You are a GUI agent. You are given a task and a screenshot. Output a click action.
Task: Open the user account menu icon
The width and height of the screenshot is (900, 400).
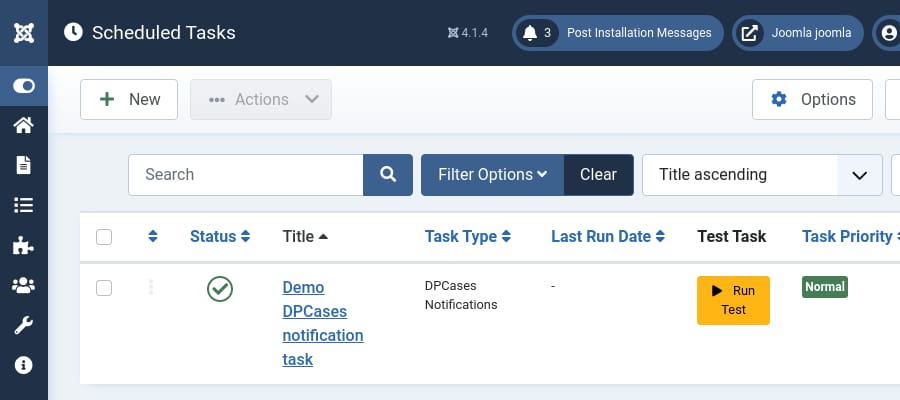tap(887, 33)
